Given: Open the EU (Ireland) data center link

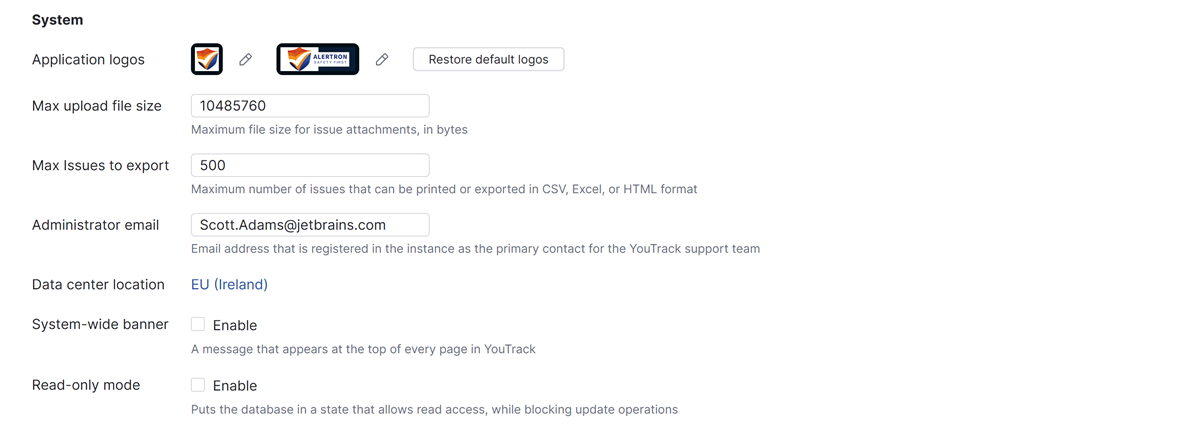Looking at the screenshot, I should (x=229, y=285).
